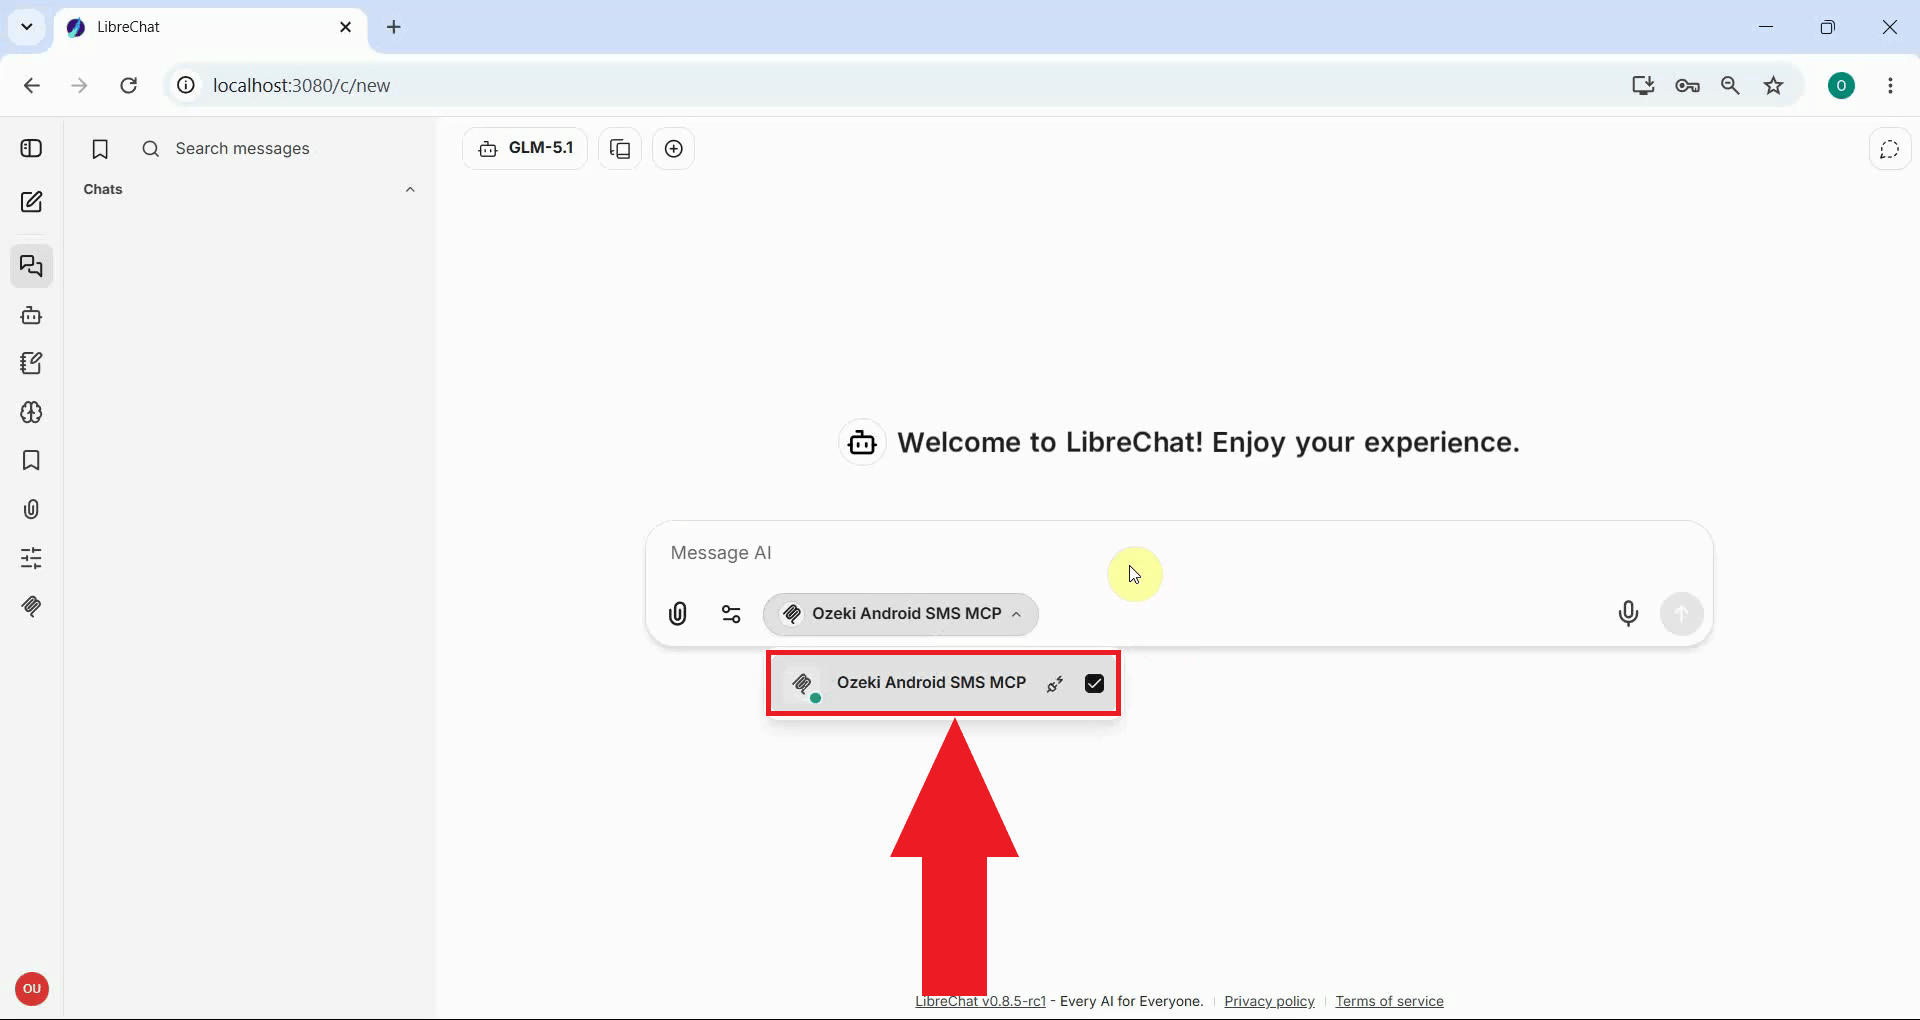Open the Chrome profile O avatar

1841,86
